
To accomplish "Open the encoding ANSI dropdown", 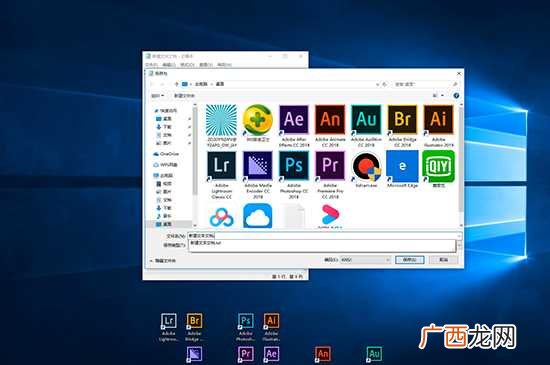I will [365, 260].
